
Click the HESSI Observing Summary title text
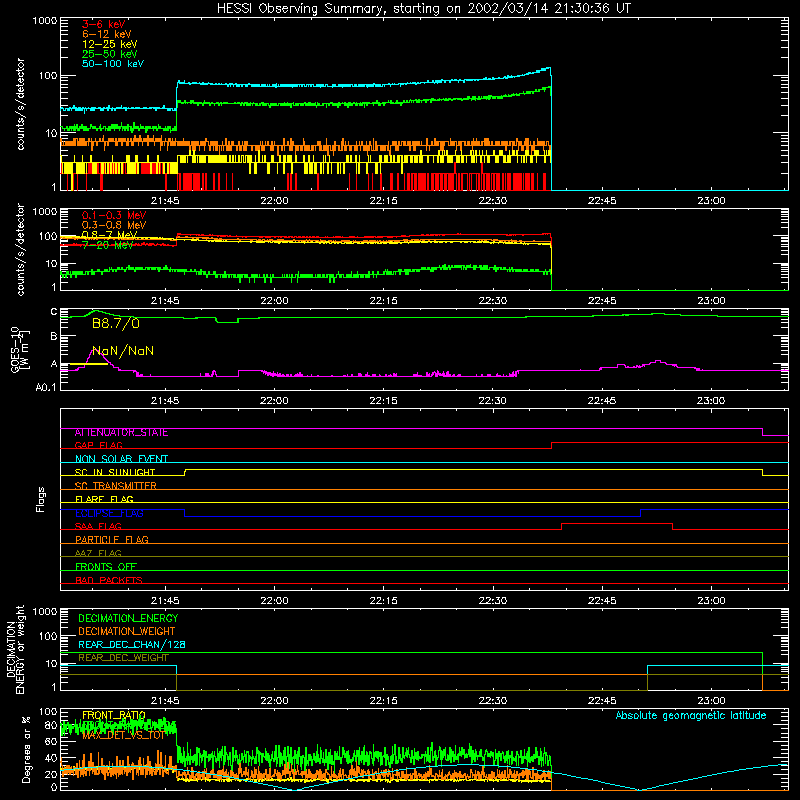423,8
